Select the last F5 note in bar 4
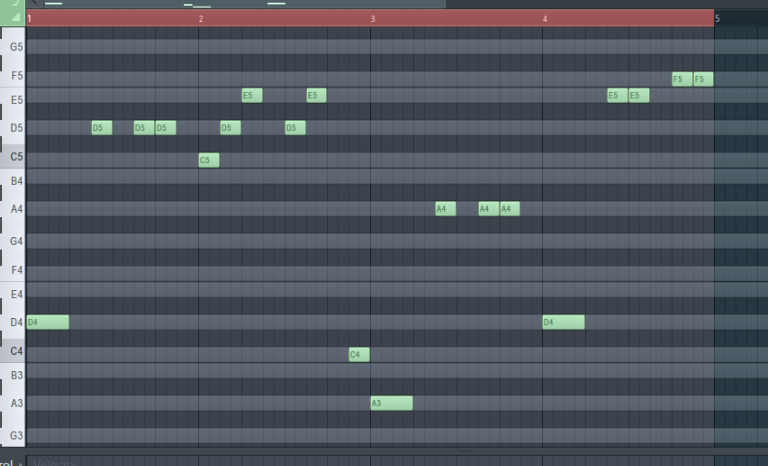 [x=703, y=79]
